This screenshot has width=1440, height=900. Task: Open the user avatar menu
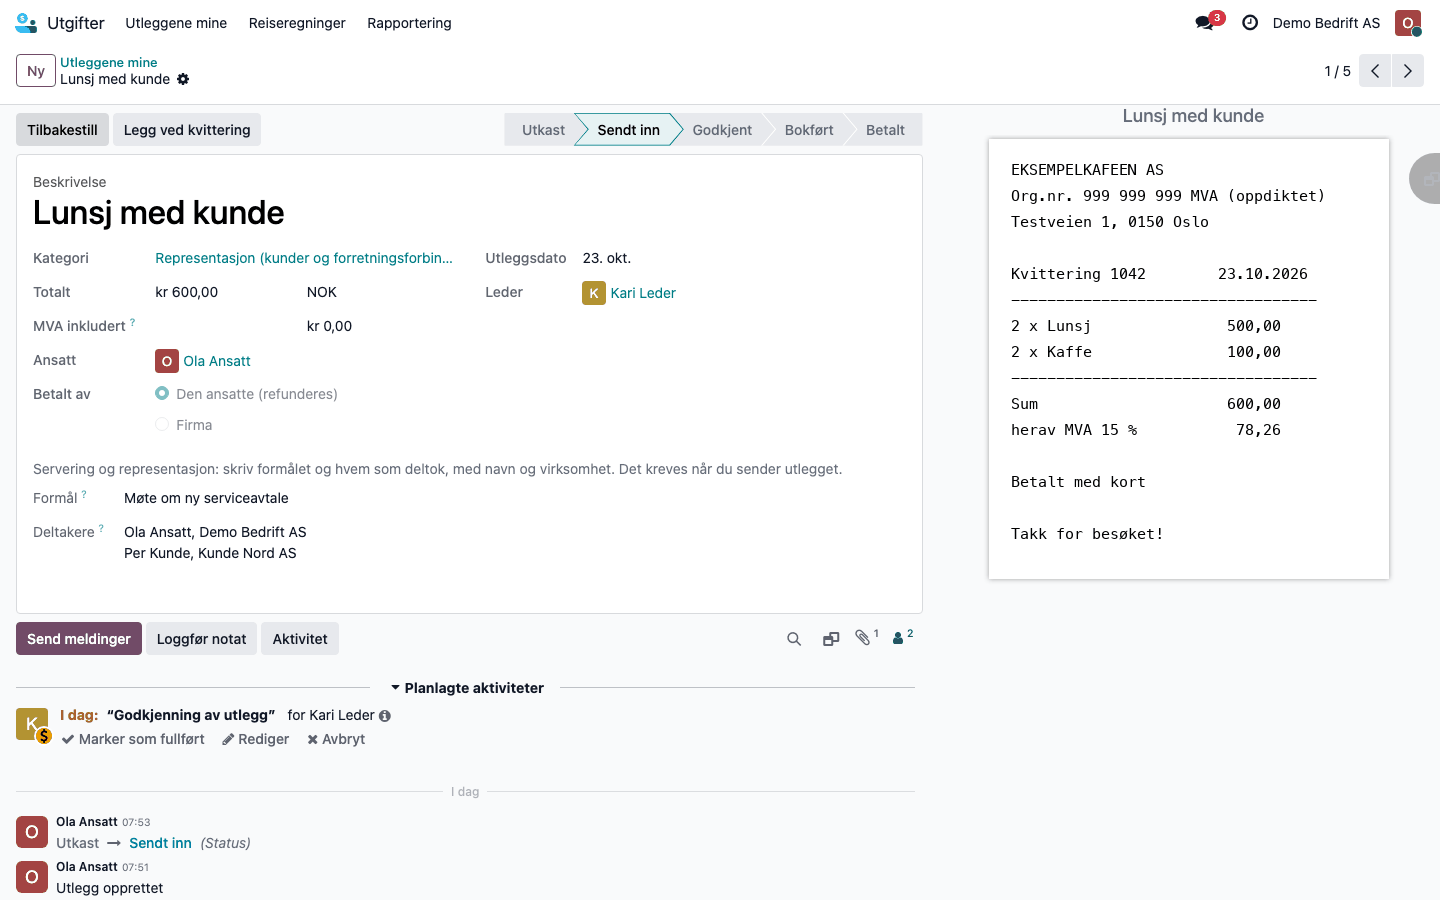click(x=1408, y=23)
